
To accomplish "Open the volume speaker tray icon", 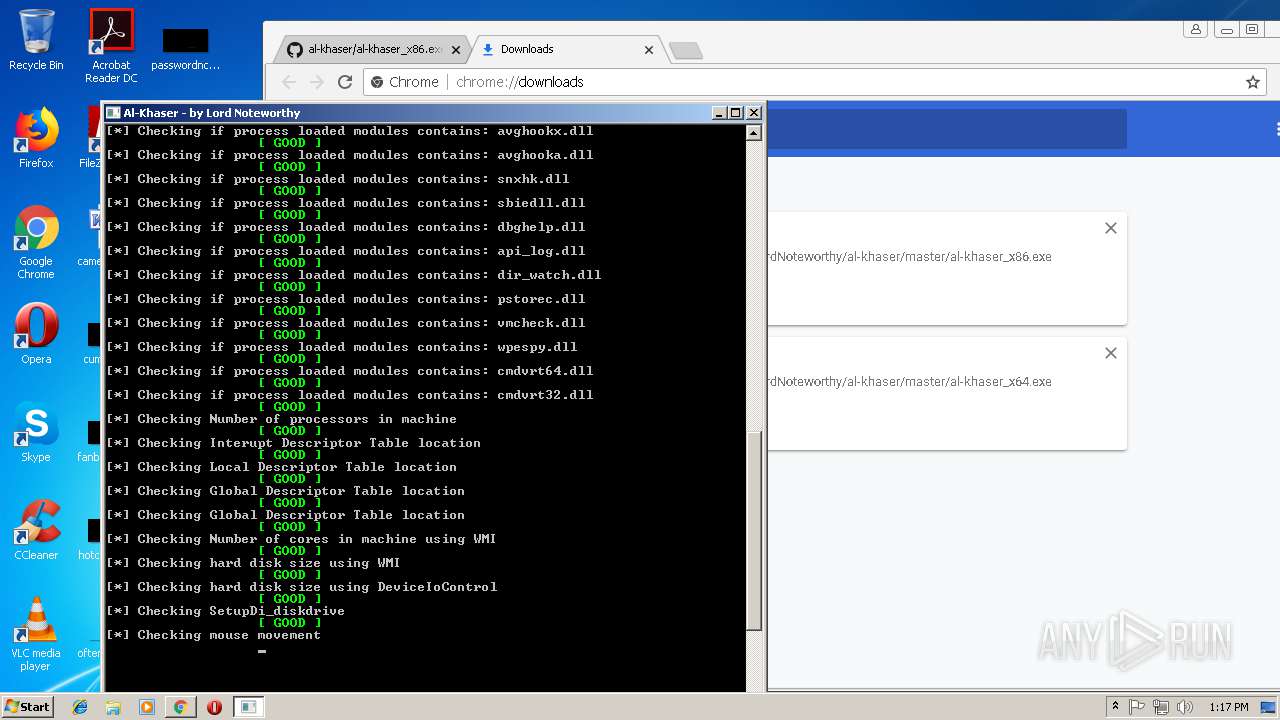I will point(1185,707).
